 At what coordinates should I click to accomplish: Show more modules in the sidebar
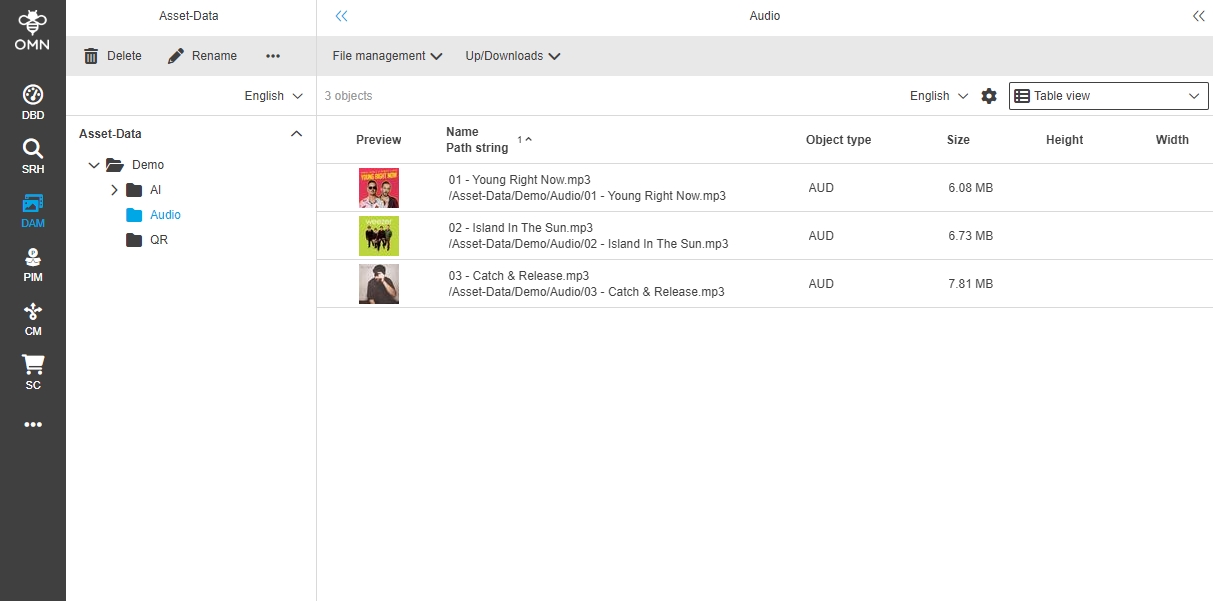33,424
